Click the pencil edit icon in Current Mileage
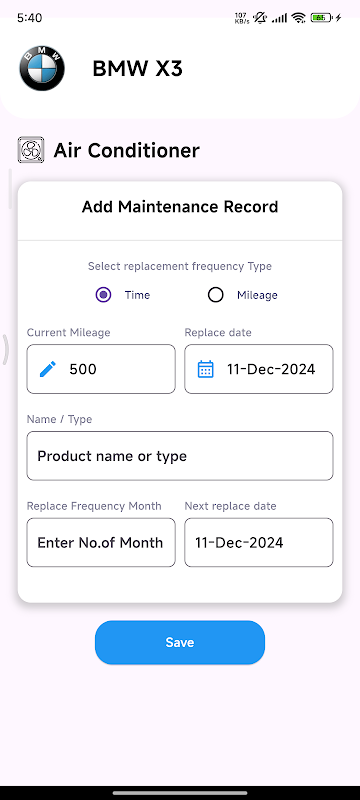360x800 pixels. click(x=48, y=369)
